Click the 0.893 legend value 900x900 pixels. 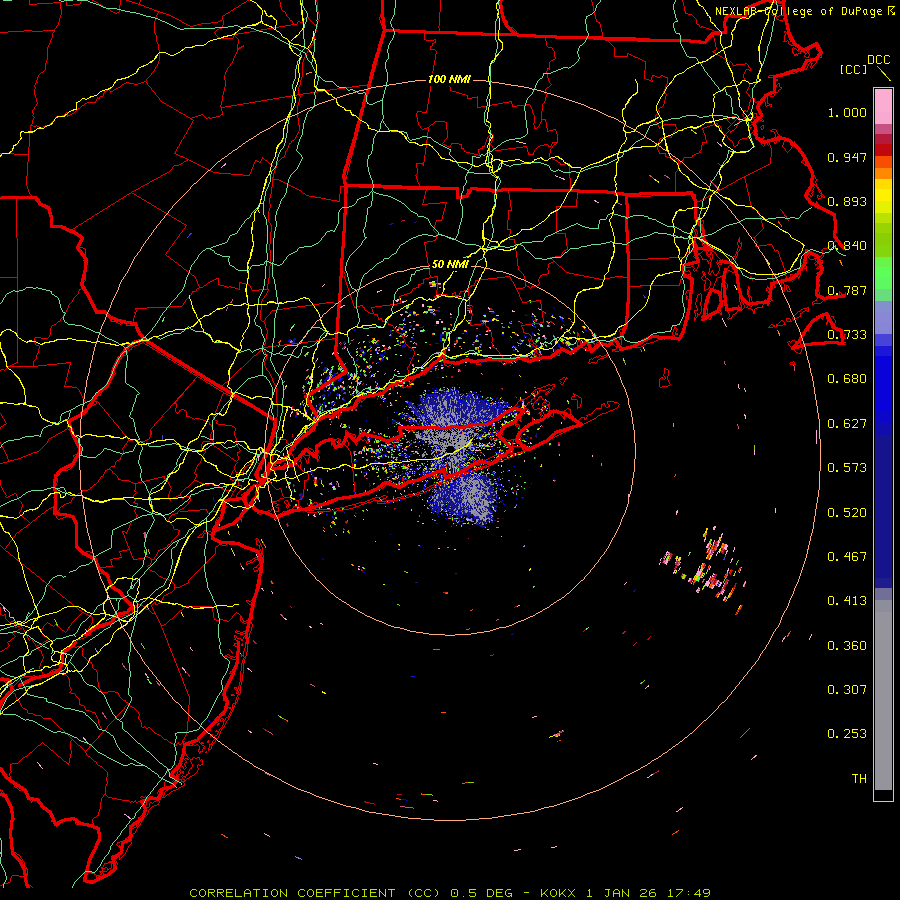coord(847,201)
